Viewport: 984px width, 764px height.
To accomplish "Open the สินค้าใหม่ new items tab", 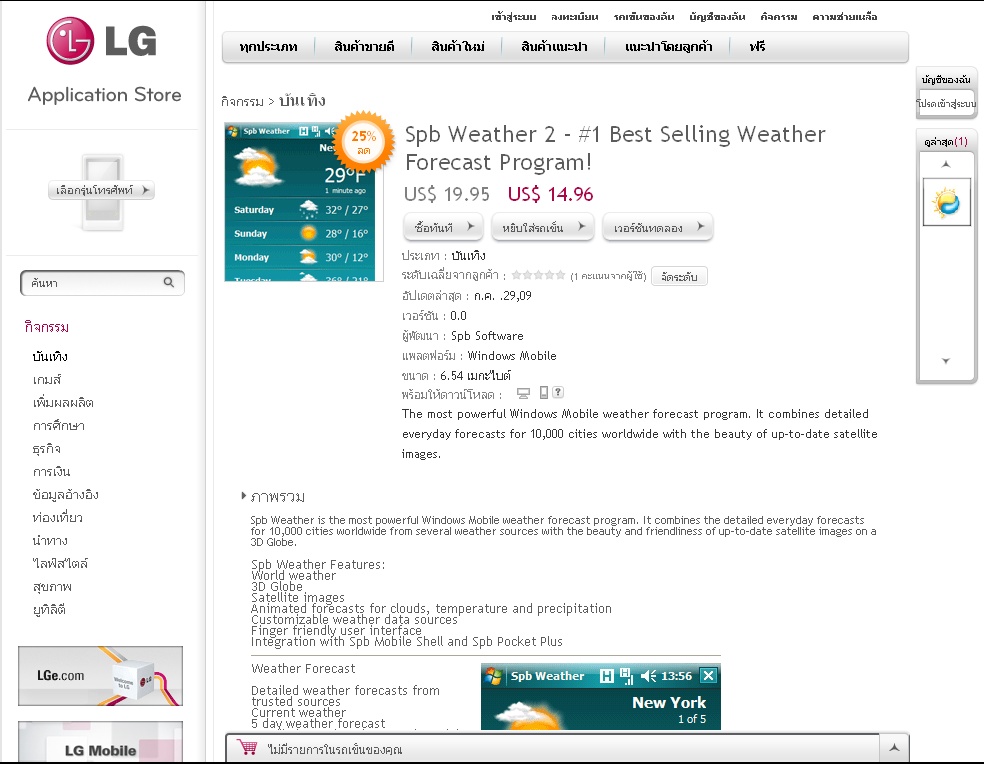I will click(457, 46).
